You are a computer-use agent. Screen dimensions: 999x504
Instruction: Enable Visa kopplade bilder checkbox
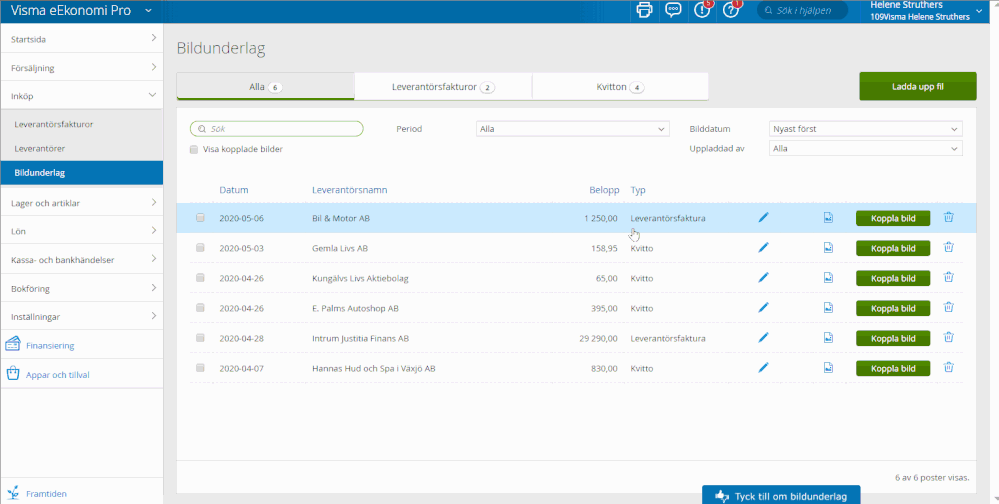pyautogui.click(x=194, y=149)
